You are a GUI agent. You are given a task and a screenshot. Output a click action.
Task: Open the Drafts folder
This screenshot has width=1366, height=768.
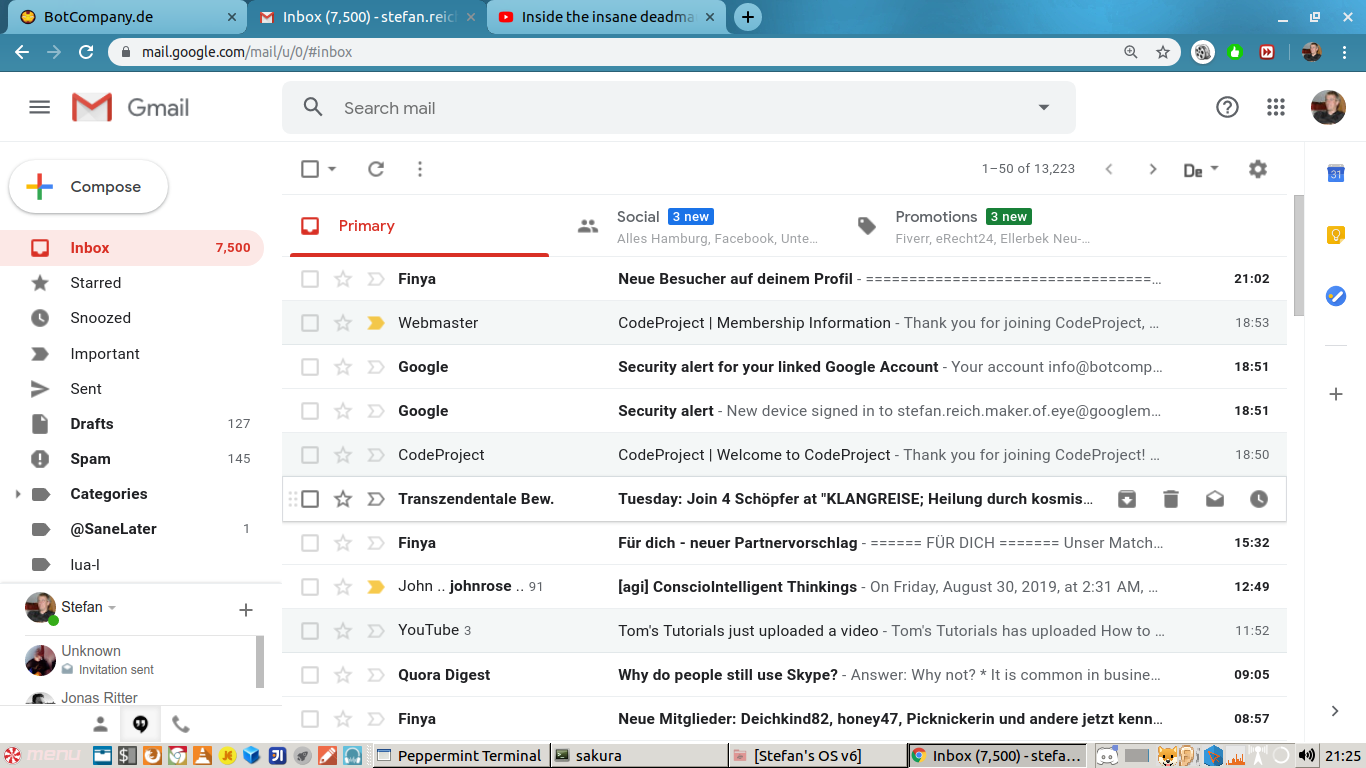tap(92, 424)
